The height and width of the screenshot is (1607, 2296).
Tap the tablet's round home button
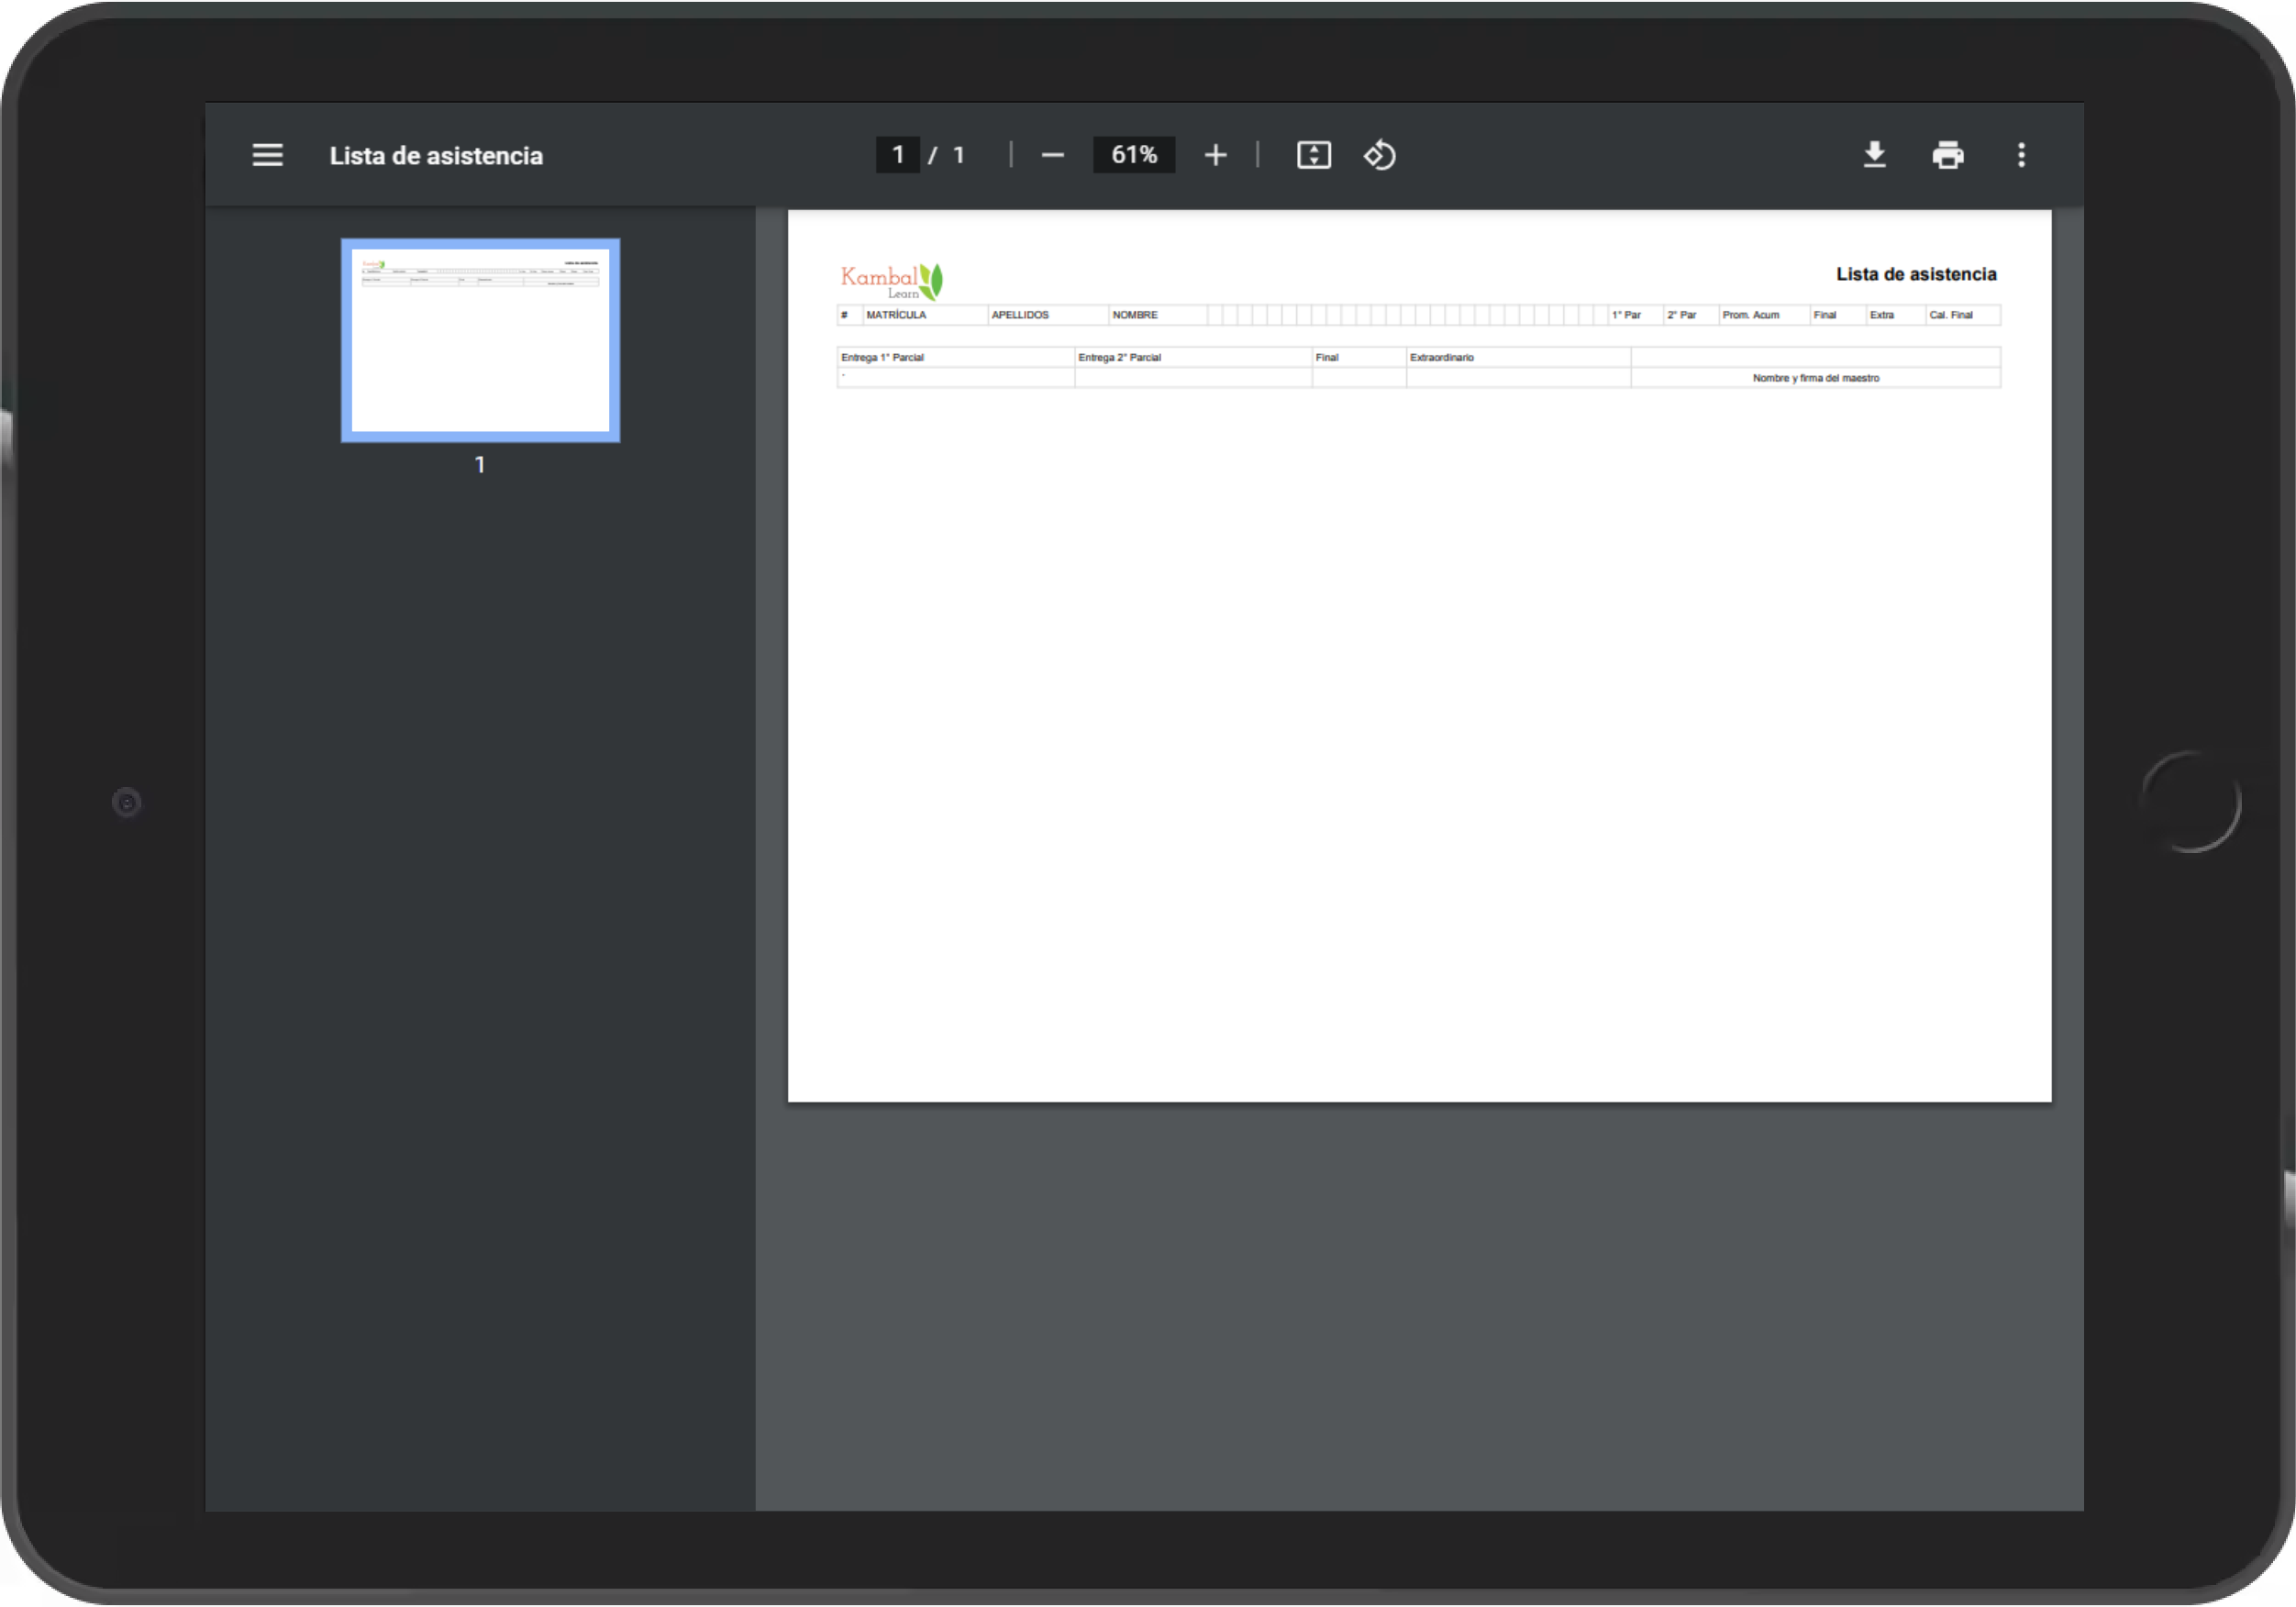pos(2191,802)
